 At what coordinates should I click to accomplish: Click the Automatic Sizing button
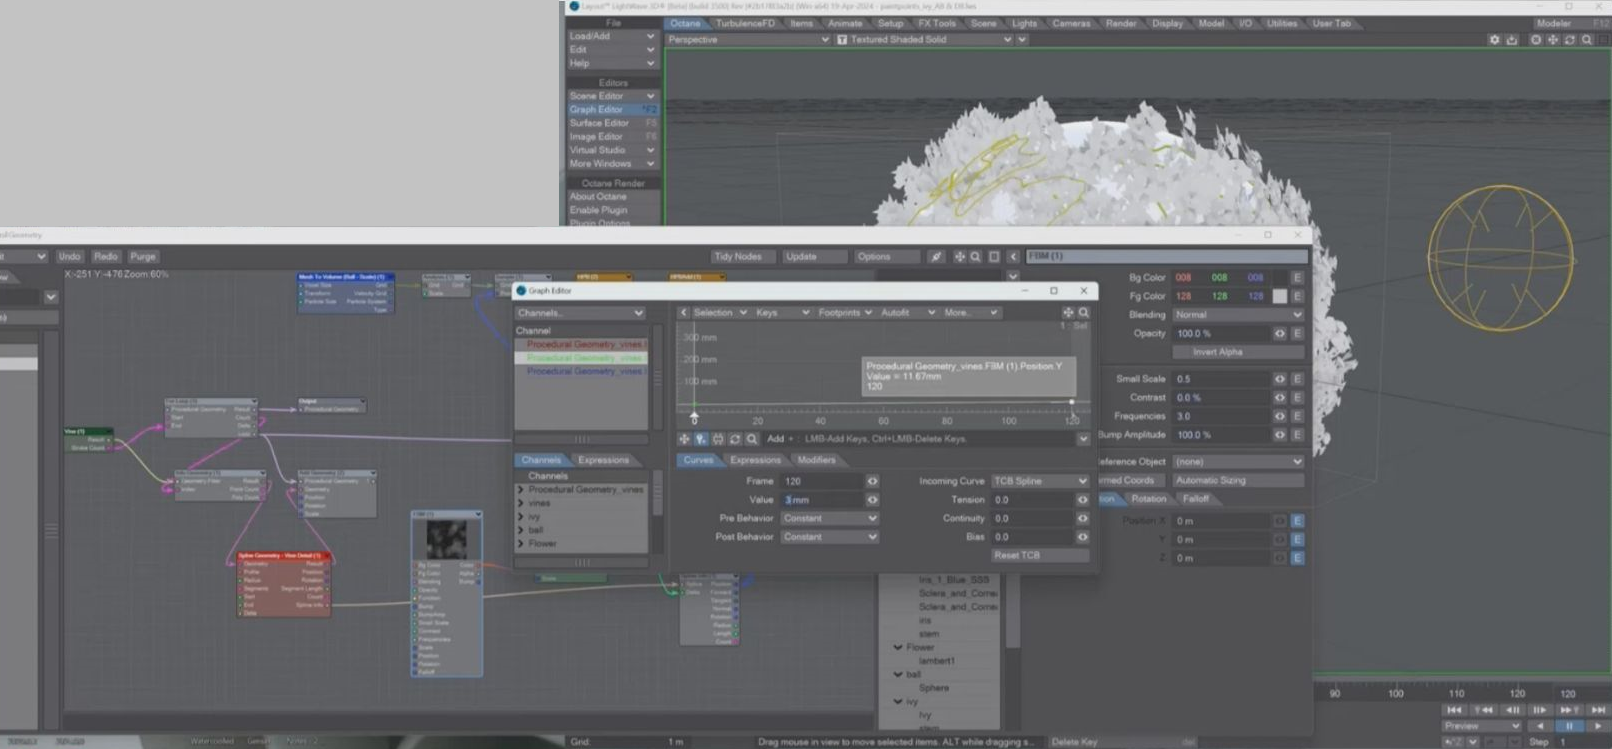pyautogui.click(x=1238, y=481)
